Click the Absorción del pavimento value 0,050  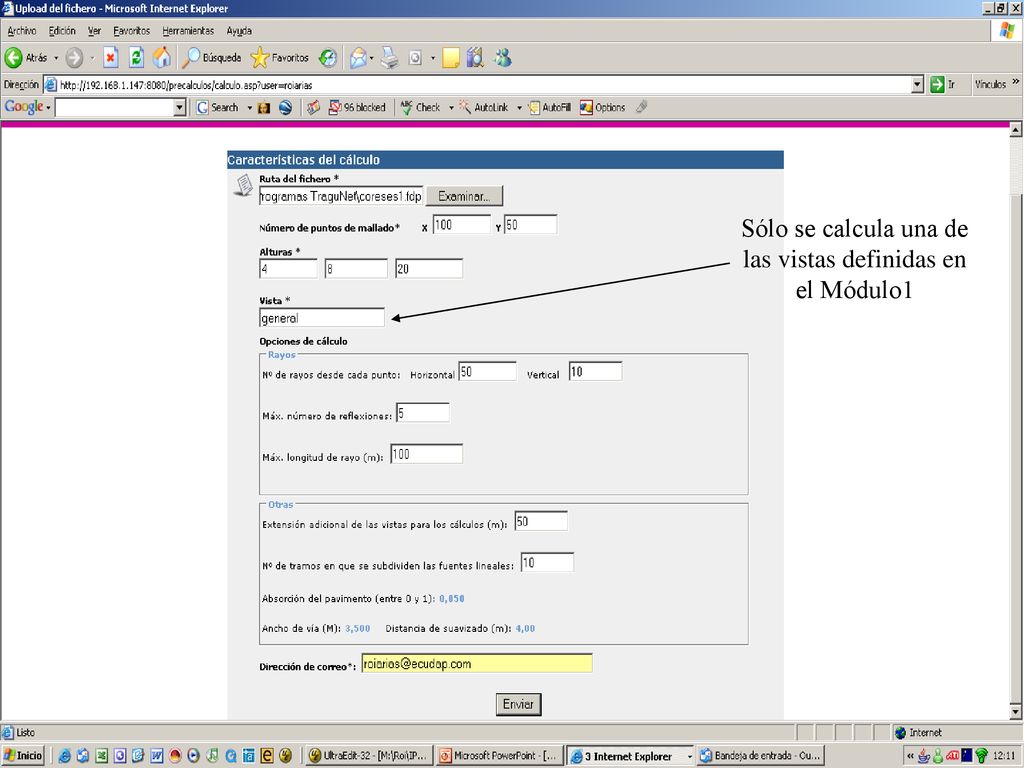click(452, 599)
